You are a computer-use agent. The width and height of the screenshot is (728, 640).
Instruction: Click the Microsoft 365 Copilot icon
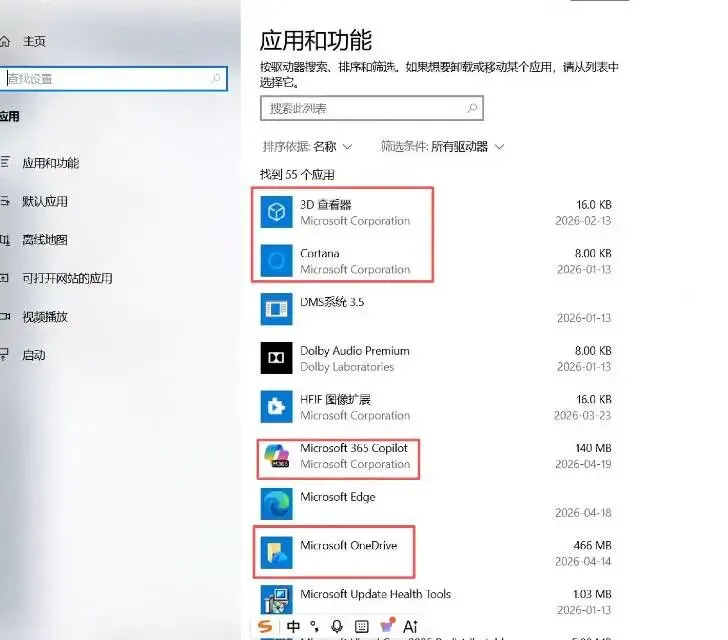click(x=276, y=456)
